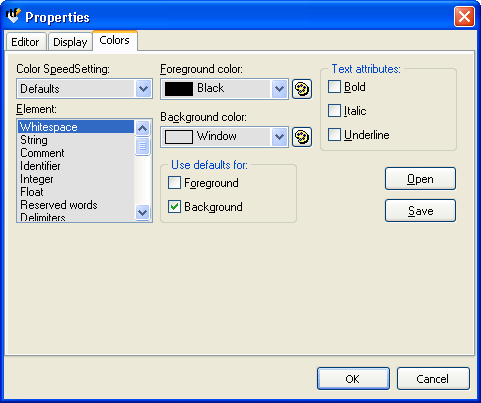The image size is (481, 403).
Task: Expand the Color SpeedSetting dropdown
Action: pos(143,89)
